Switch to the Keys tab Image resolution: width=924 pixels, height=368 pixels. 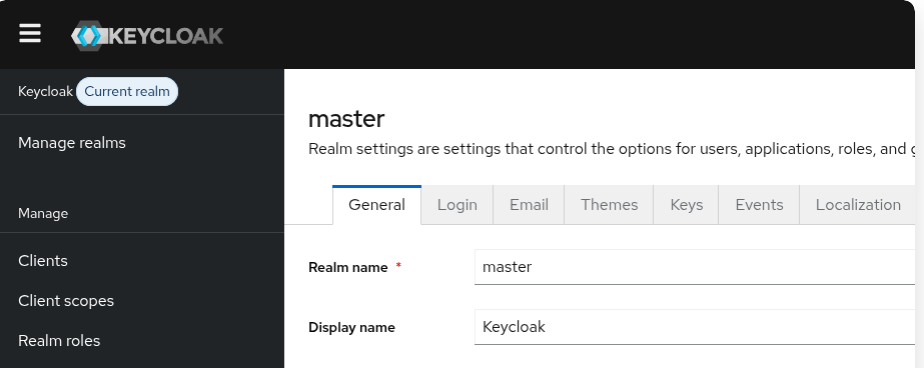[x=686, y=205]
